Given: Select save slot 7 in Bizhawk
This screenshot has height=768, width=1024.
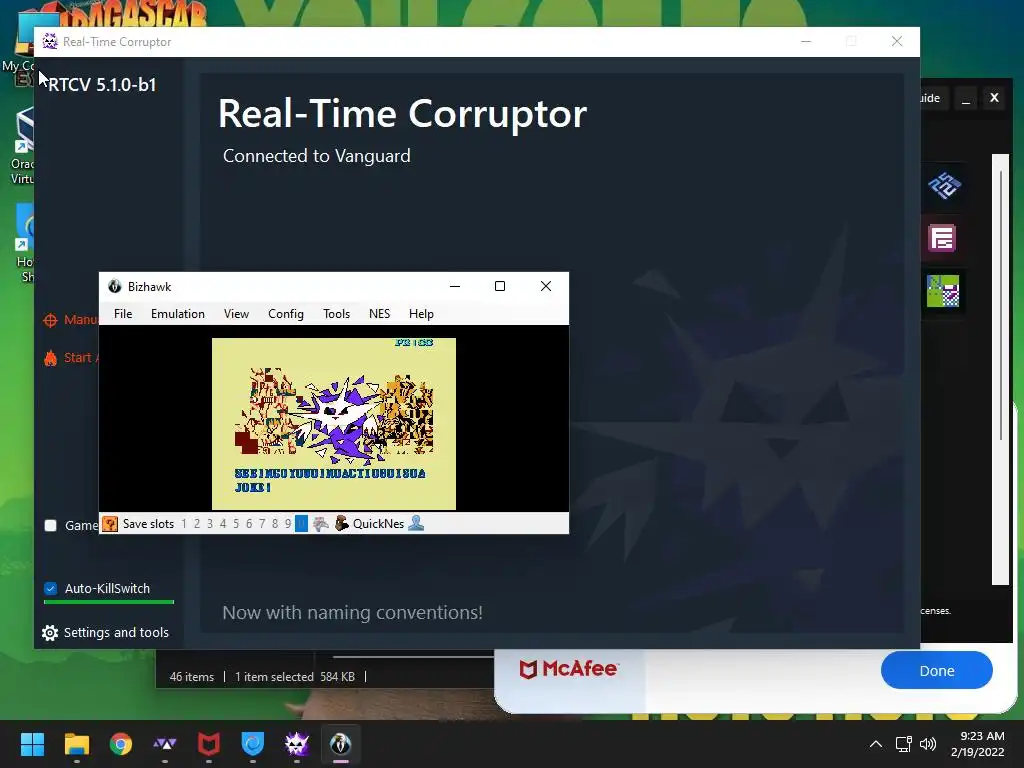Looking at the screenshot, I should click(x=262, y=524).
